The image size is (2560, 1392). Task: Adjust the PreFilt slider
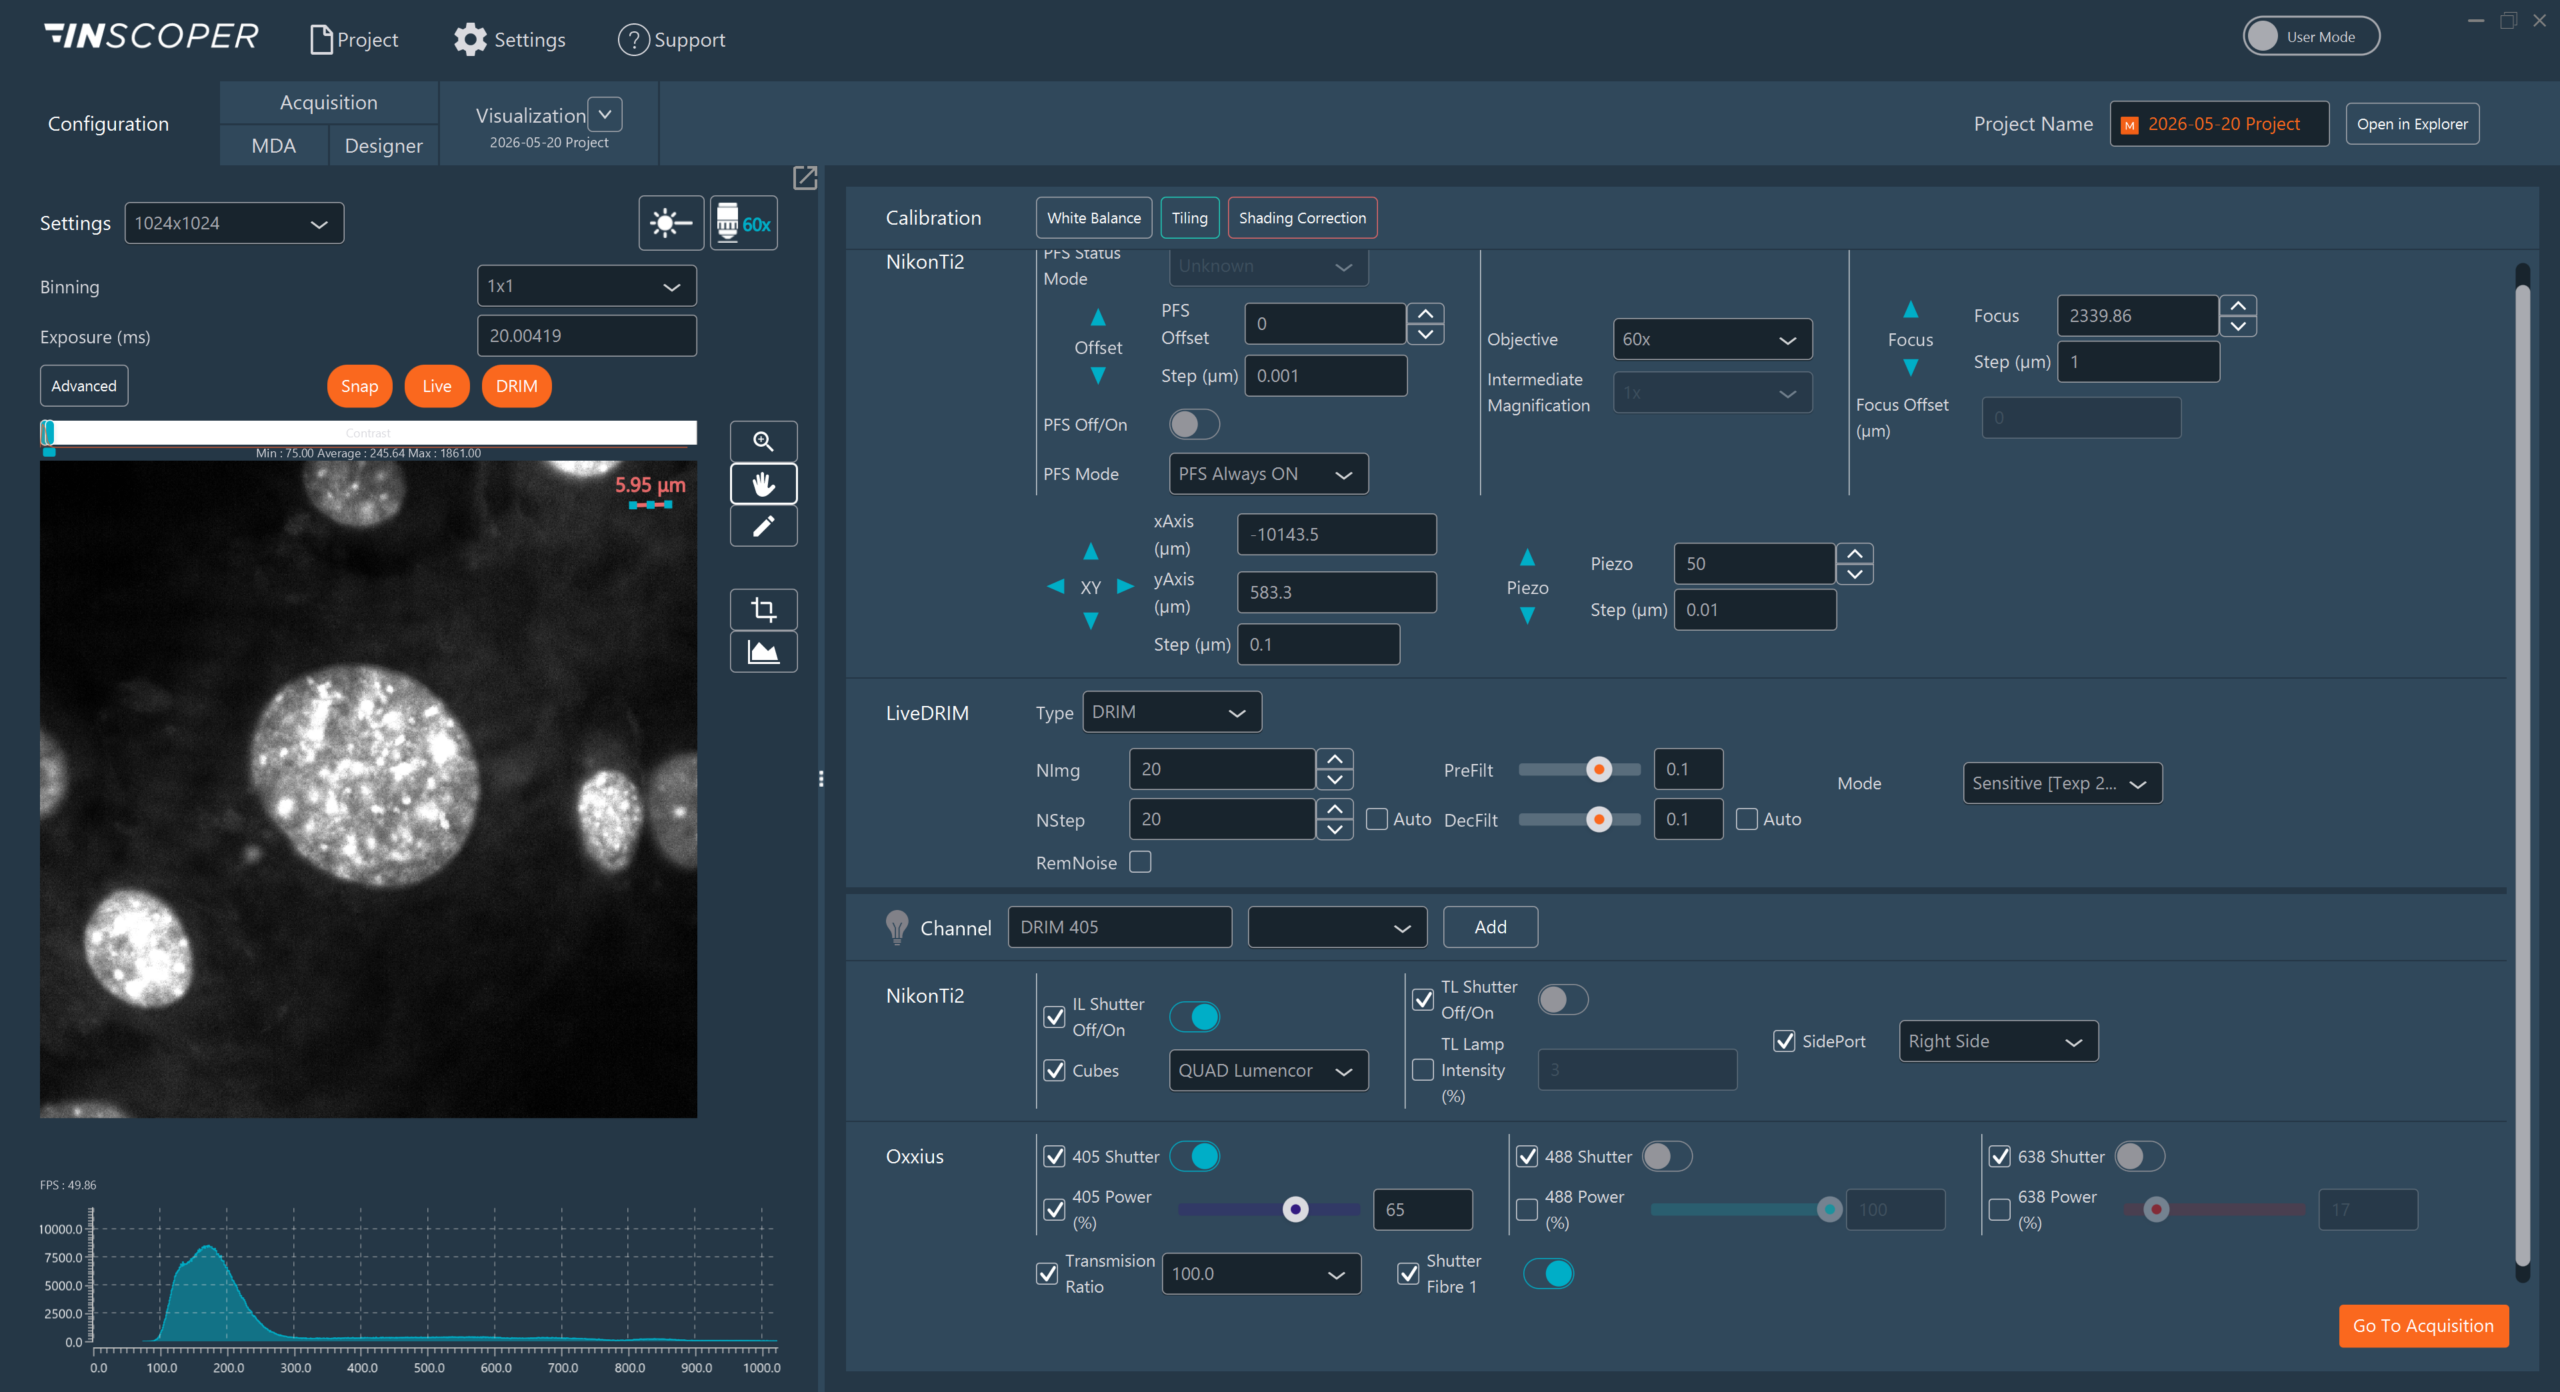pyautogui.click(x=1580, y=769)
